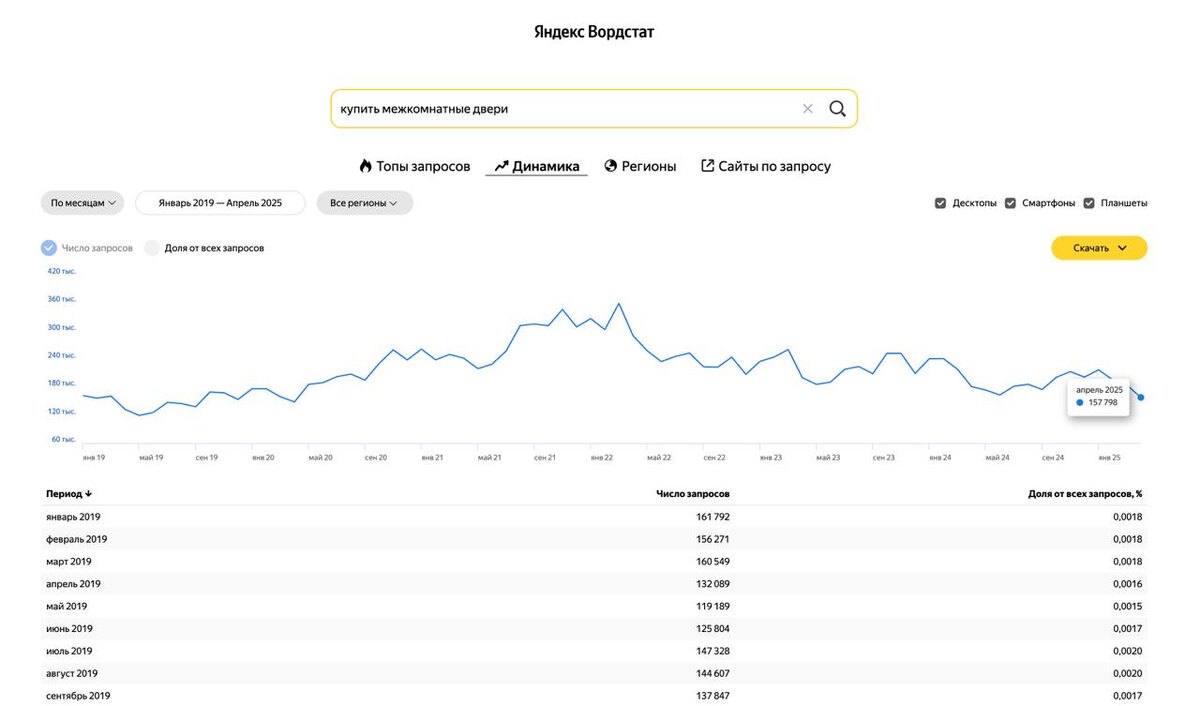Click the value 137 847
The width and height of the screenshot is (1200, 706).
713,696
